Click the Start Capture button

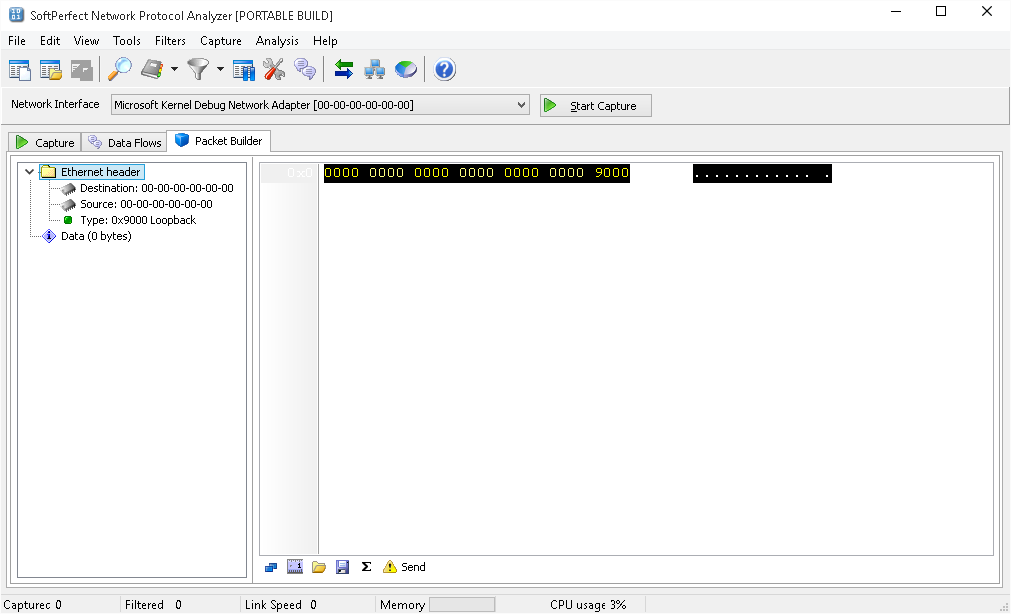[x=596, y=106]
